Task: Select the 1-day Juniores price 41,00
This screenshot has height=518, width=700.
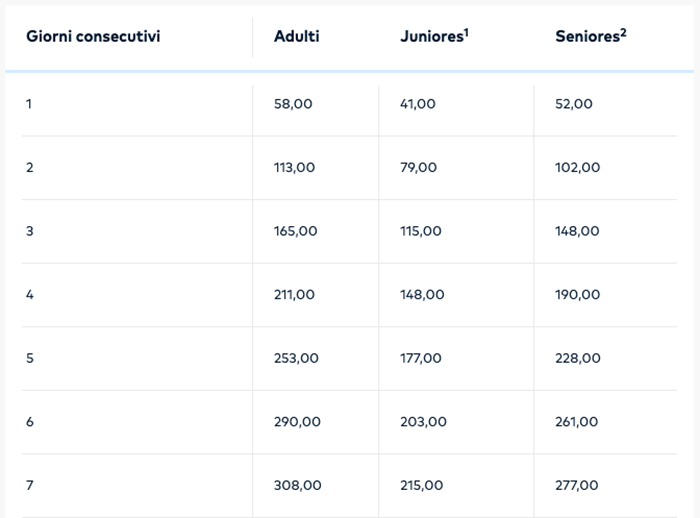Action: (418, 103)
